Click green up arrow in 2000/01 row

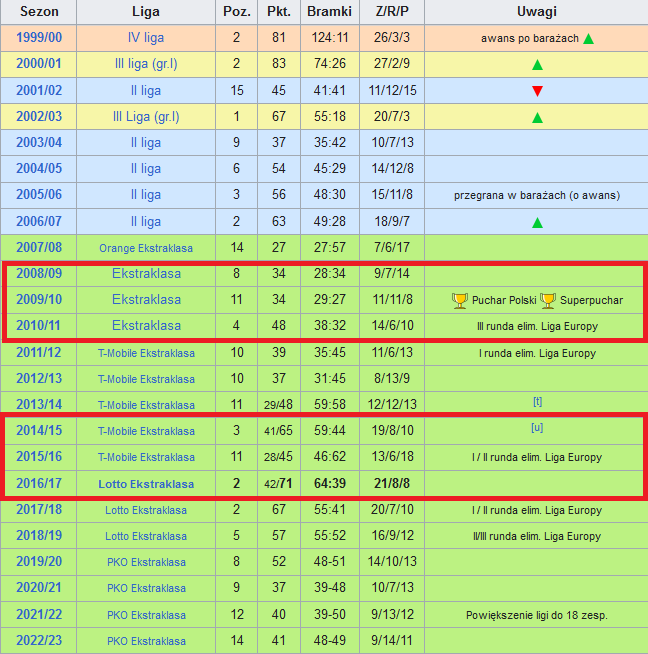coord(537,65)
